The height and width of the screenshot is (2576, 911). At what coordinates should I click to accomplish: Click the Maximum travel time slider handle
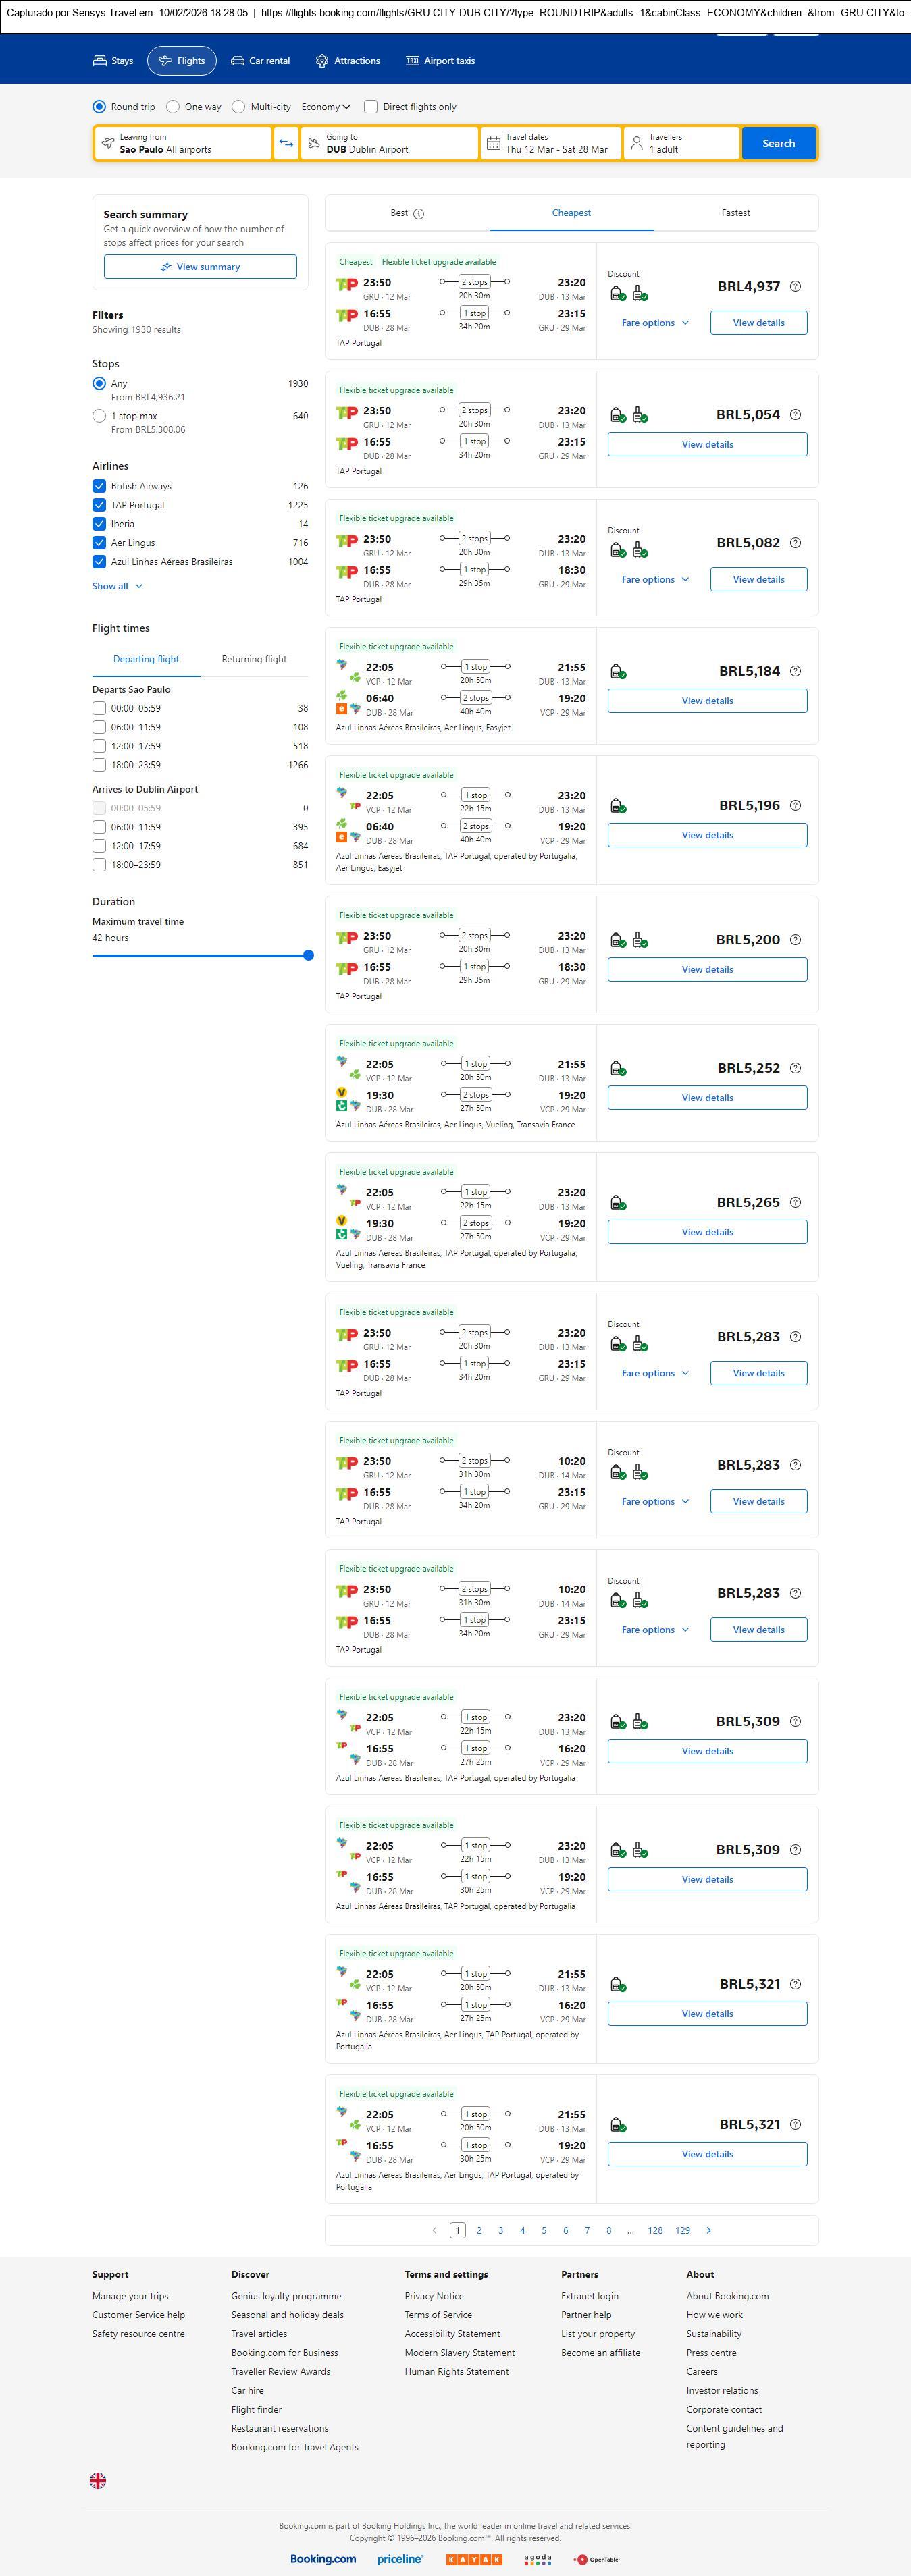point(309,955)
